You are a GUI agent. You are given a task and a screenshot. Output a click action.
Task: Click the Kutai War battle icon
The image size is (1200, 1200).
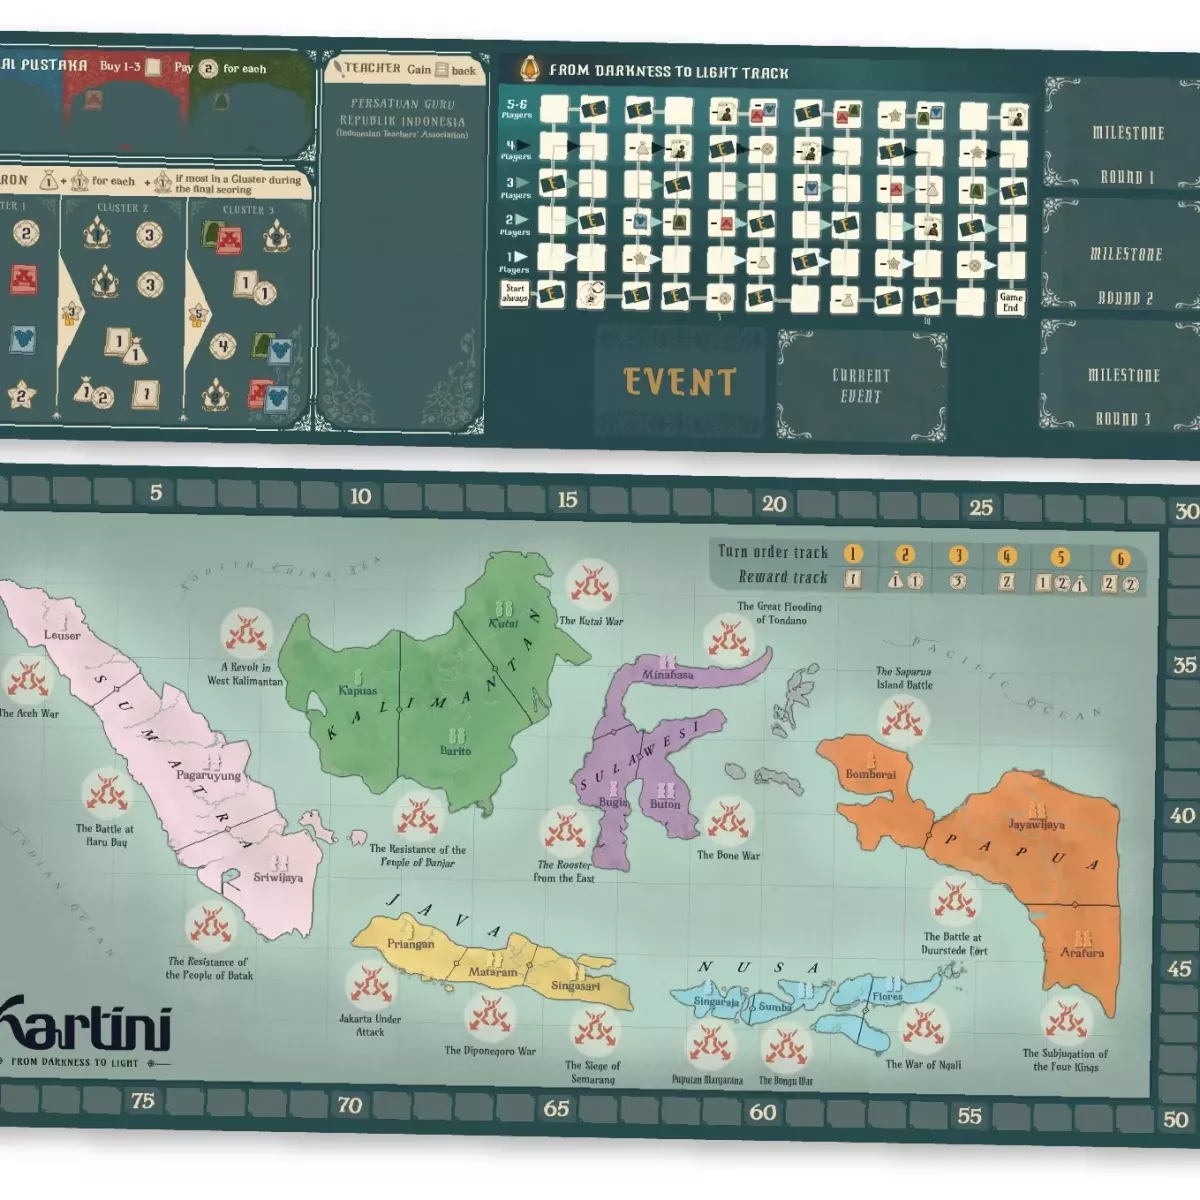[591, 586]
